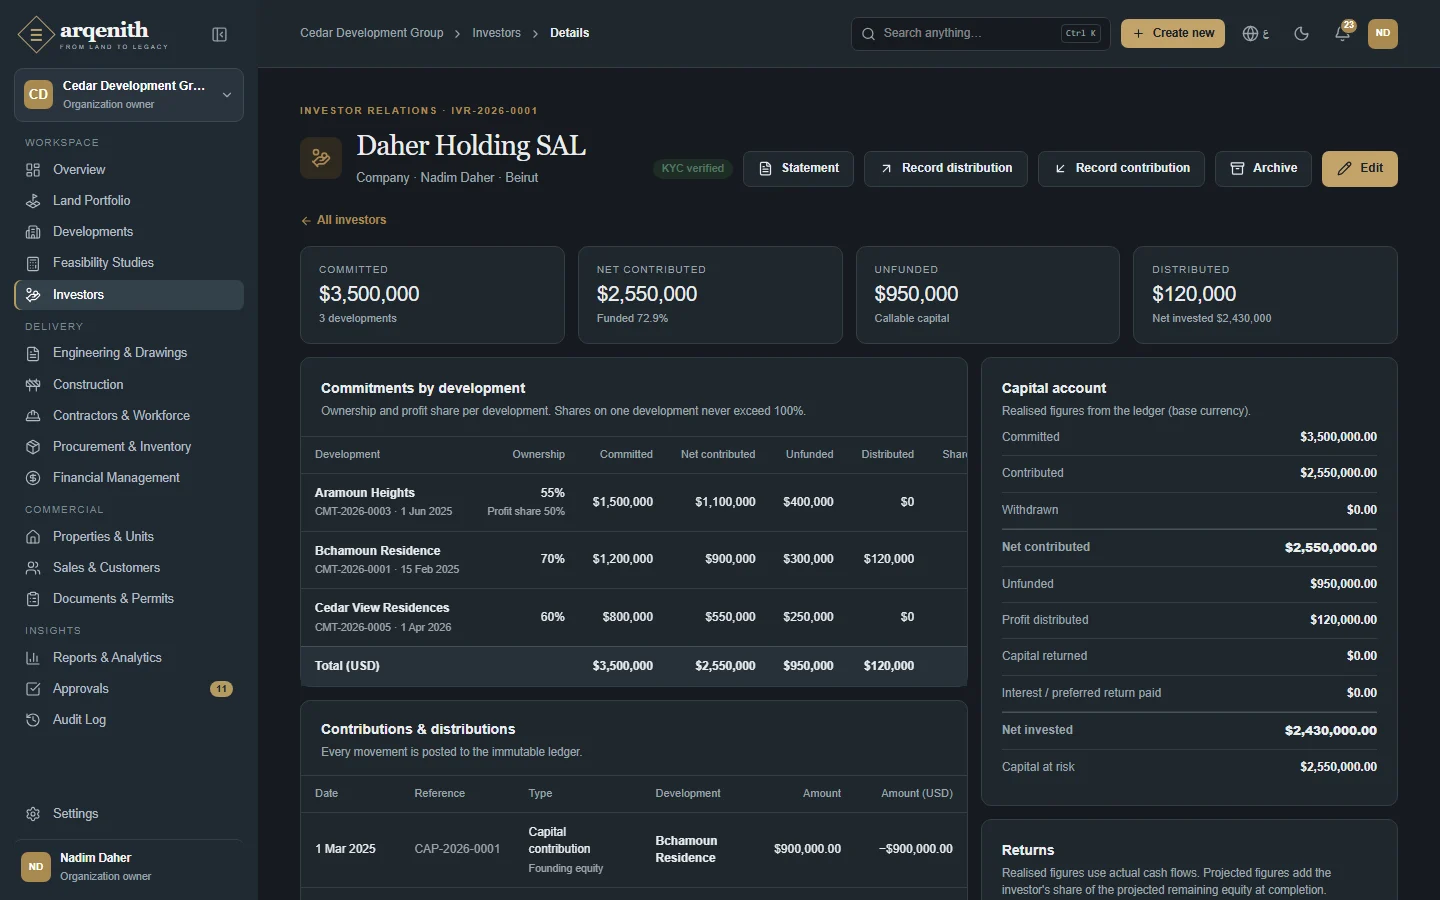Open Investors in the sidebar

point(129,295)
